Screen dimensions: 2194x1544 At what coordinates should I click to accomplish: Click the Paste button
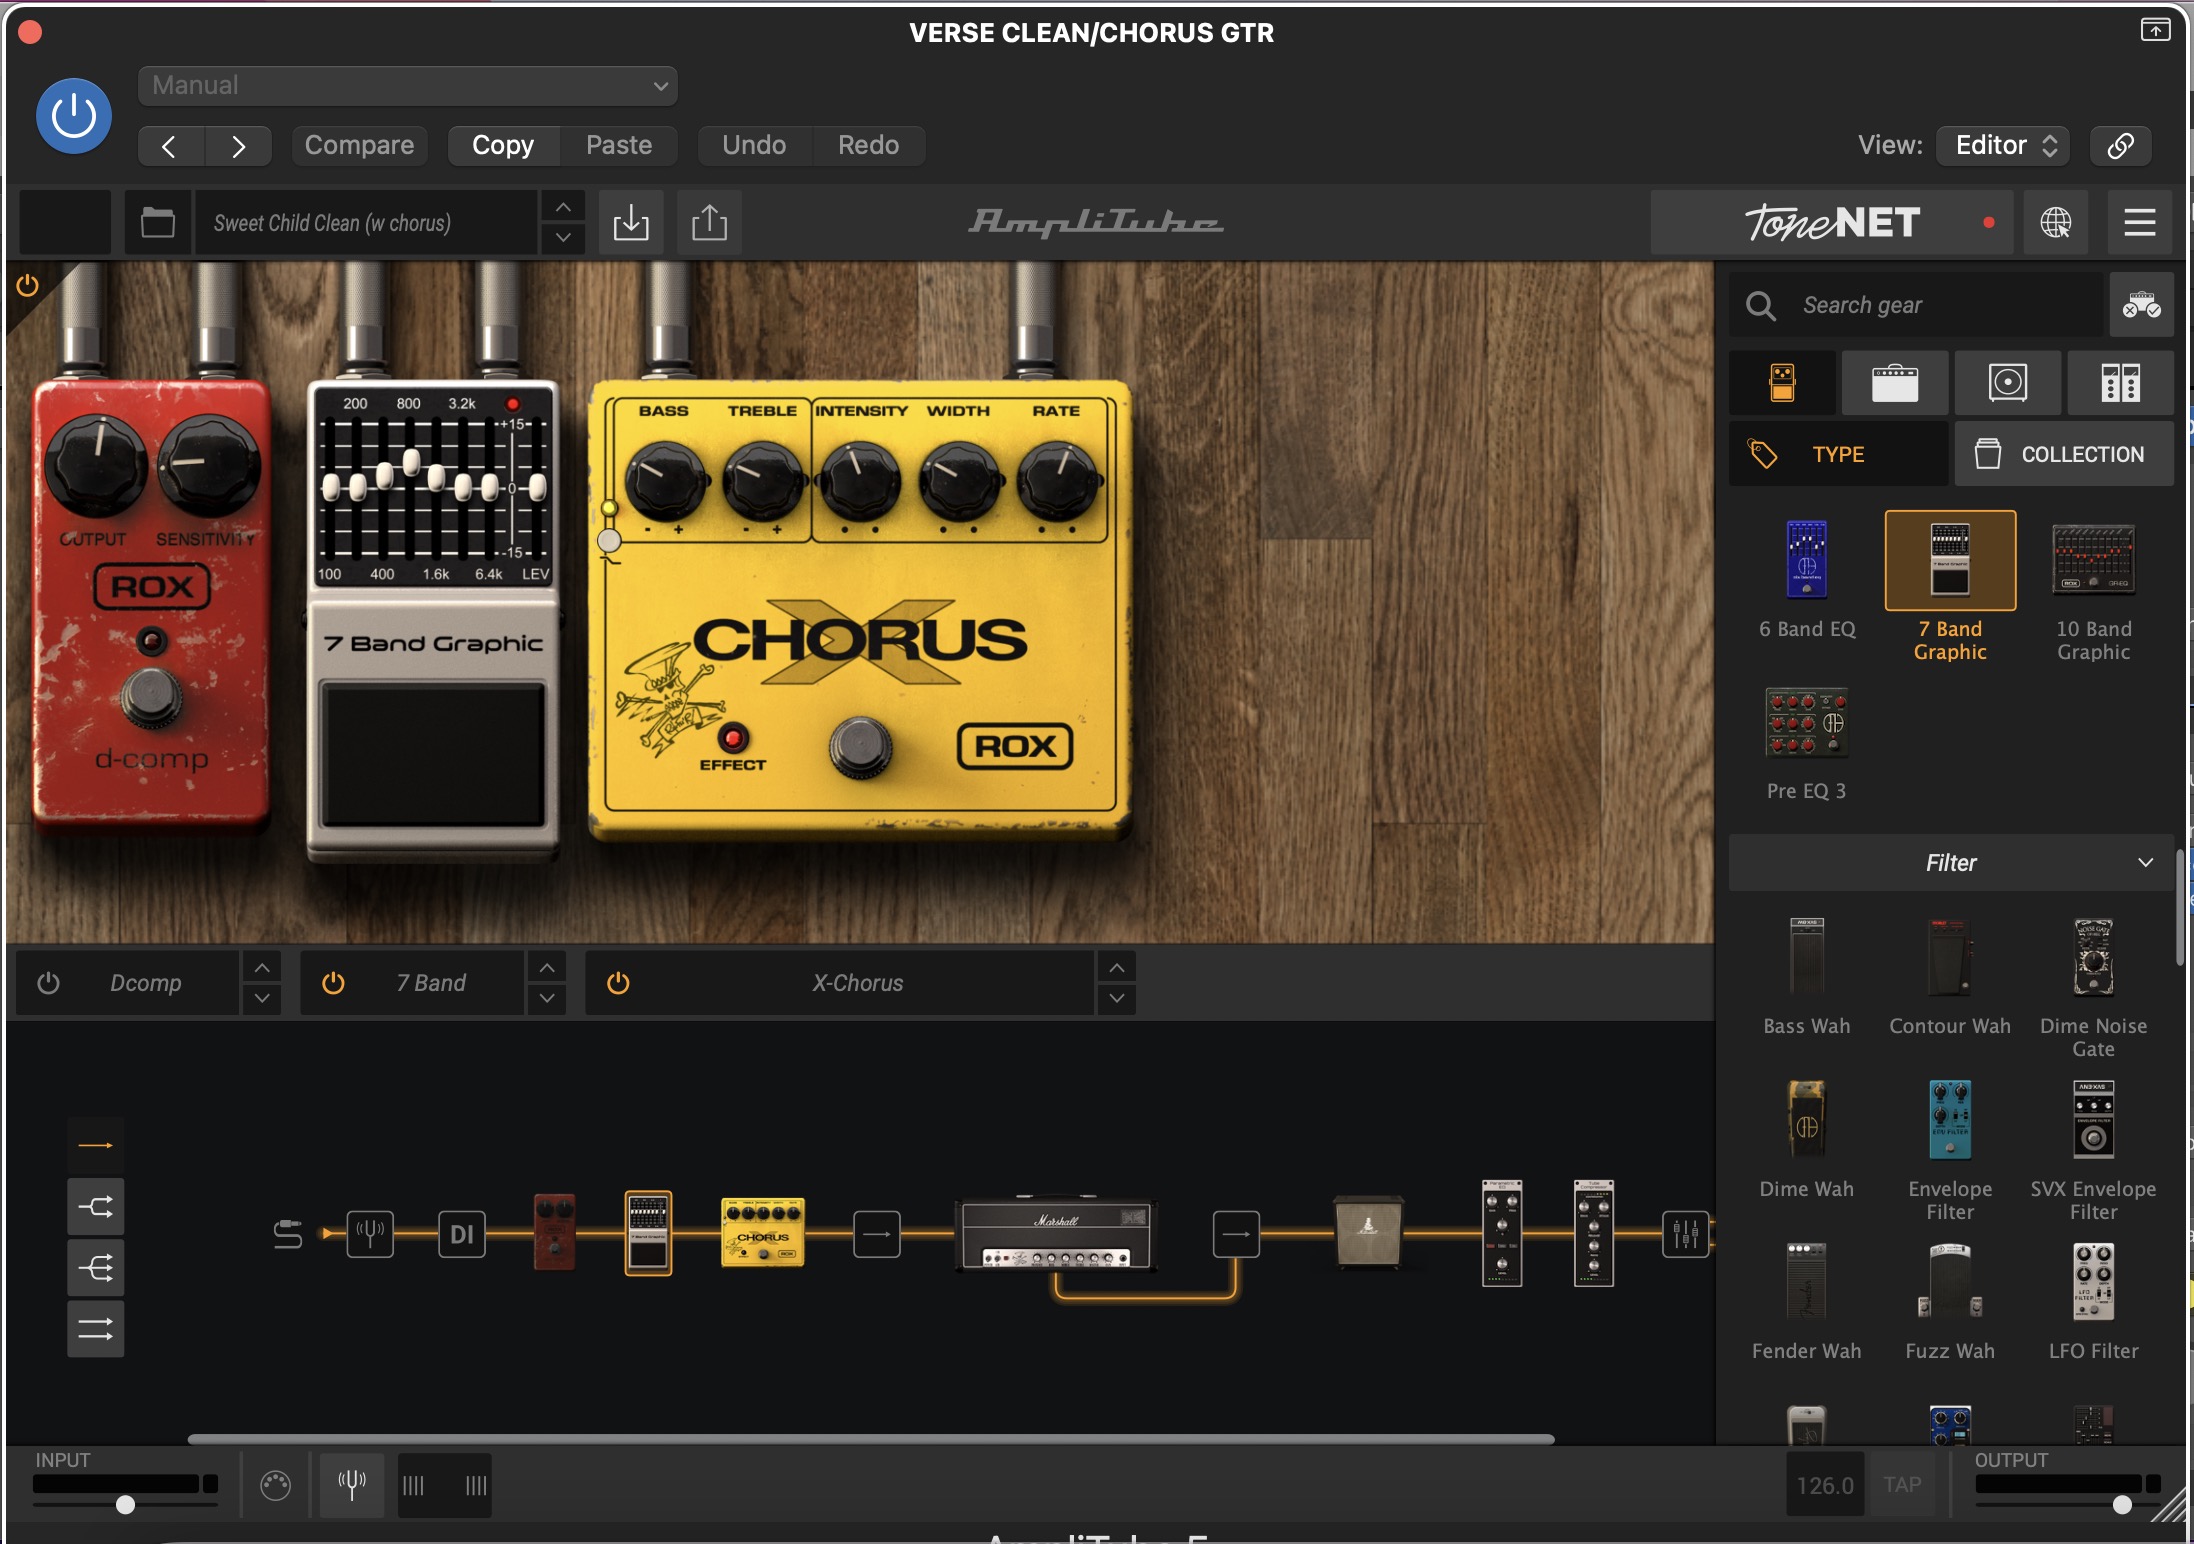click(619, 146)
